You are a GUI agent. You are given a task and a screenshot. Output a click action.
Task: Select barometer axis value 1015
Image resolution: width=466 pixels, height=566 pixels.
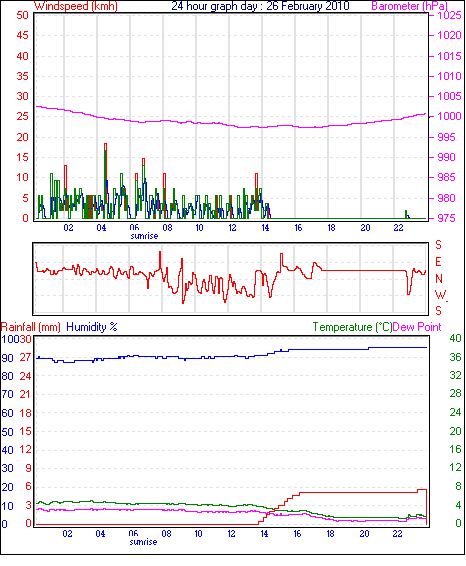pos(449,56)
